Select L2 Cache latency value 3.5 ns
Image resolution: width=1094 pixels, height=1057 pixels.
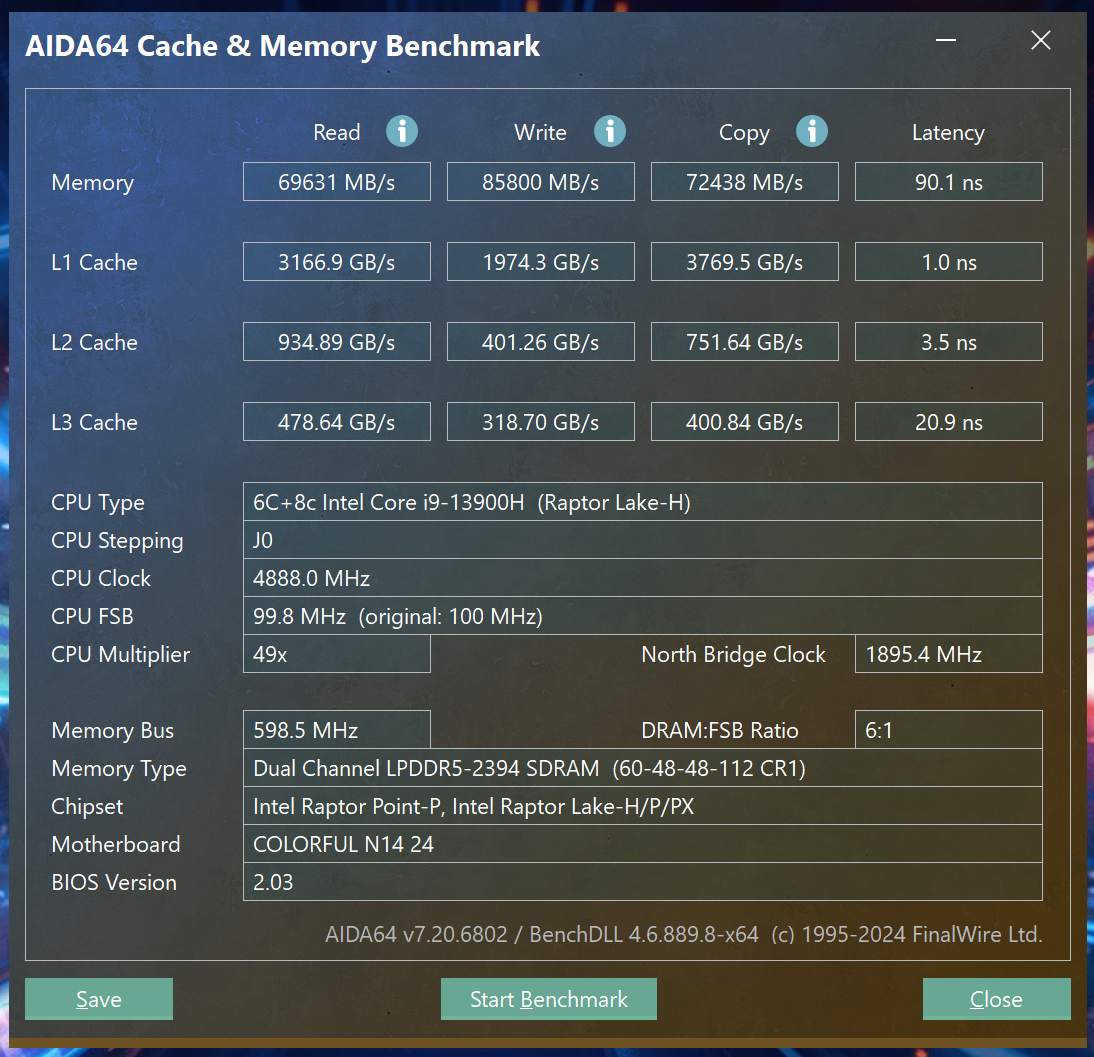click(x=949, y=342)
